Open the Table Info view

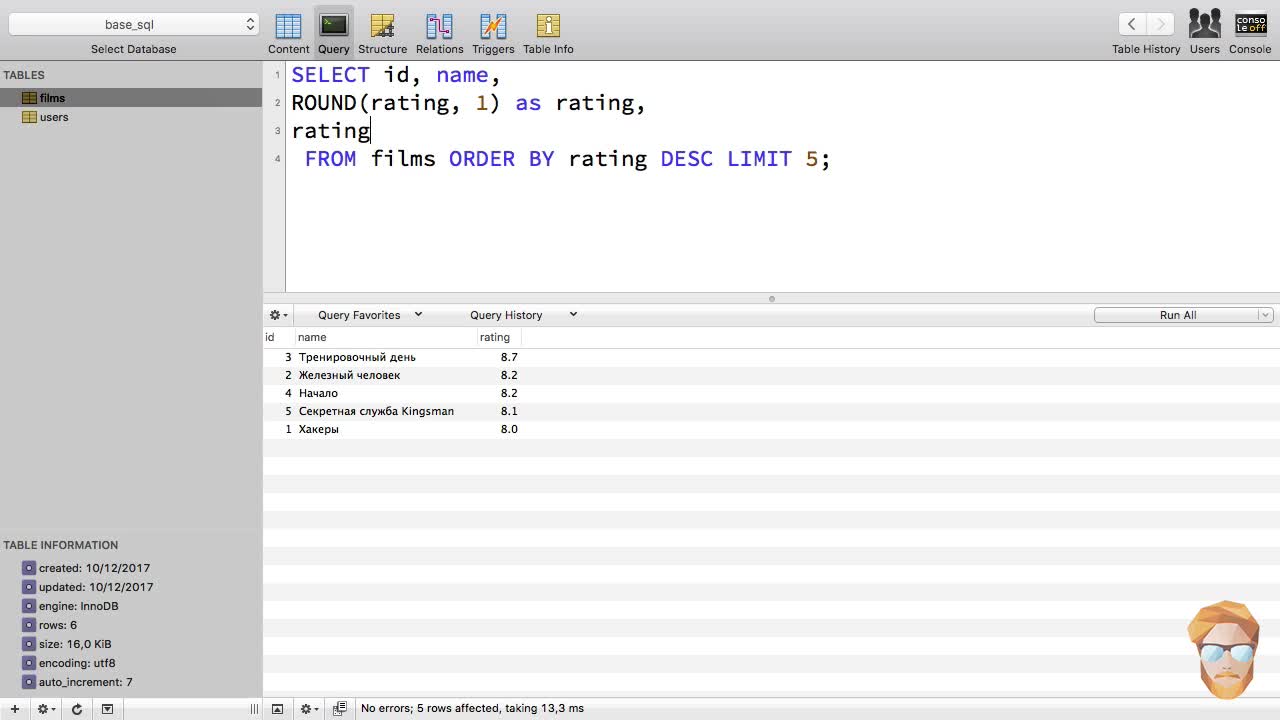[x=548, y=33]
